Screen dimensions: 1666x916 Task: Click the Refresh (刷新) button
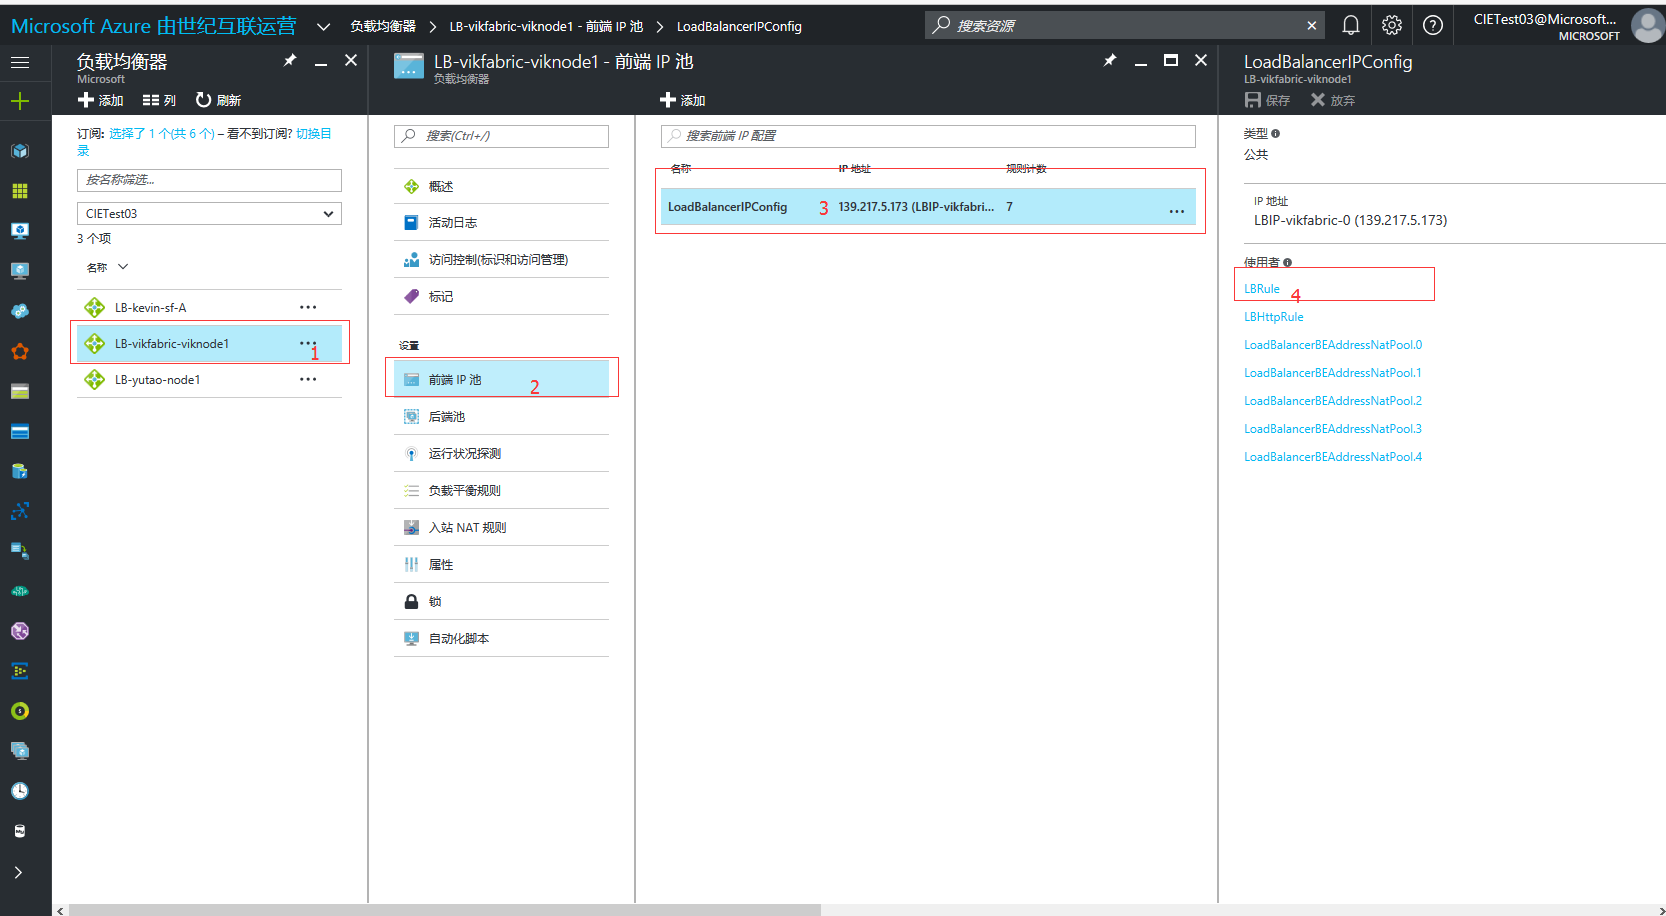218,100
